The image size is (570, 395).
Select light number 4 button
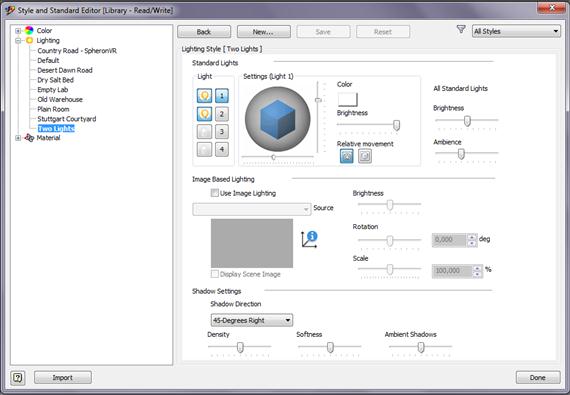click(x=222, y=149)
